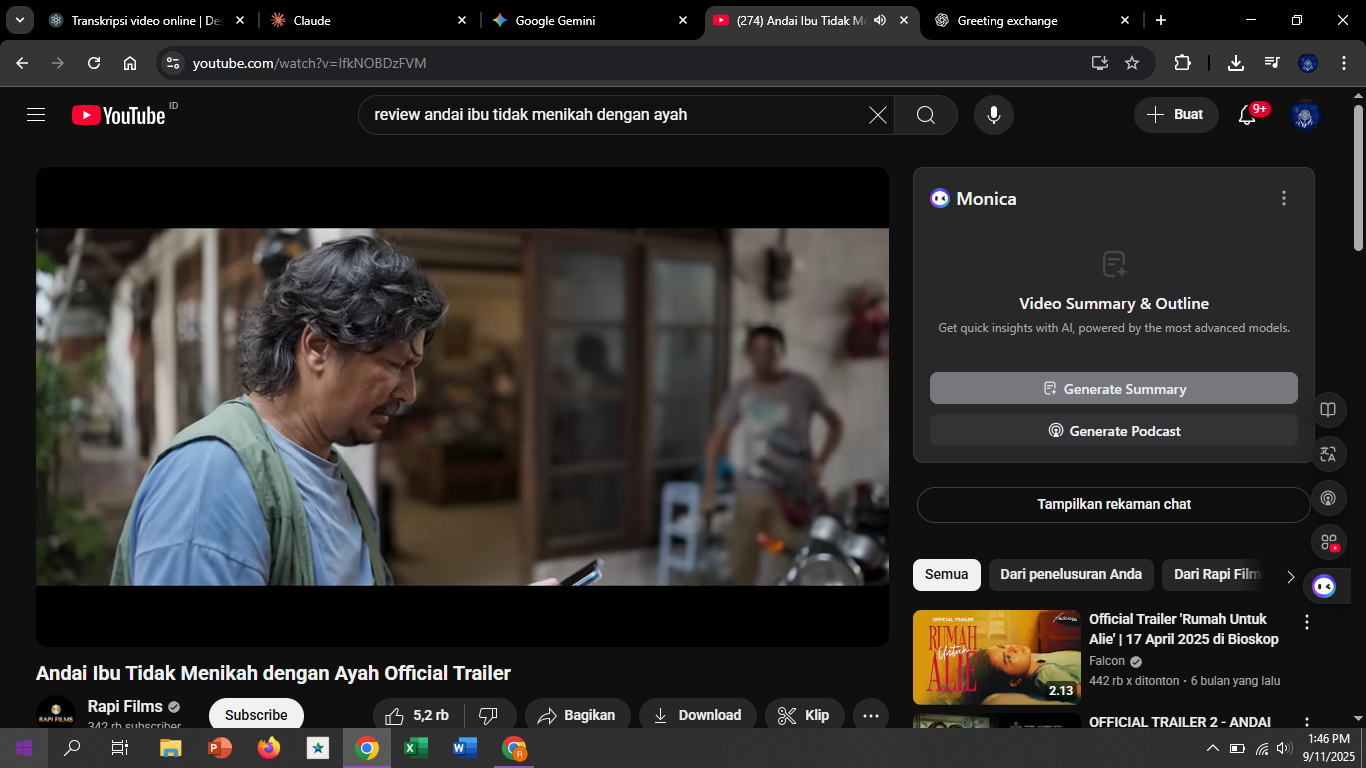Open Word from the taskbar
Screen dimensions: 1366x768
click(x=464, y=748)
